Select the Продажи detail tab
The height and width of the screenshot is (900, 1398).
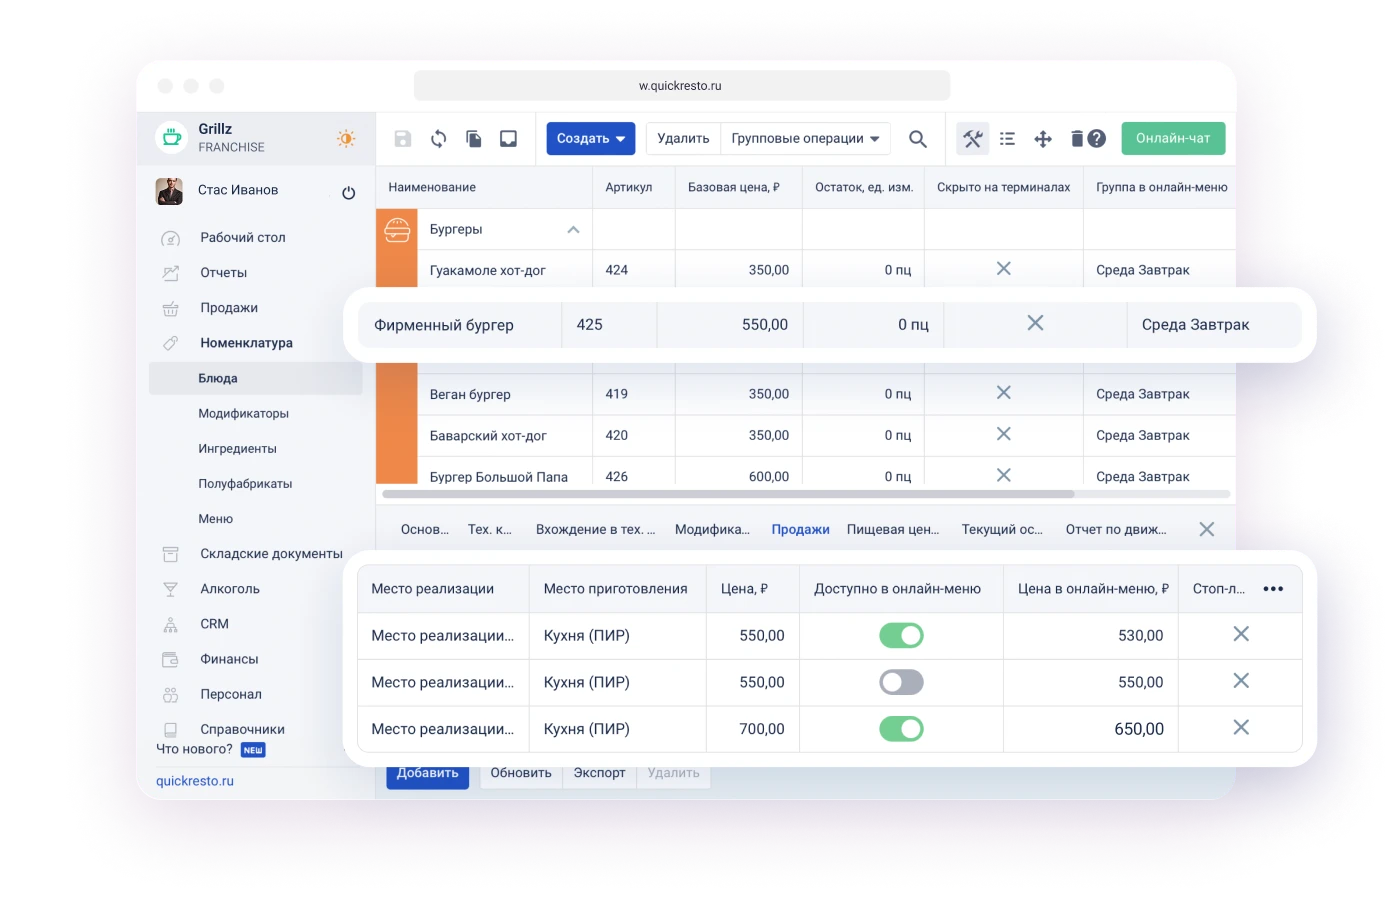[800, 530]
